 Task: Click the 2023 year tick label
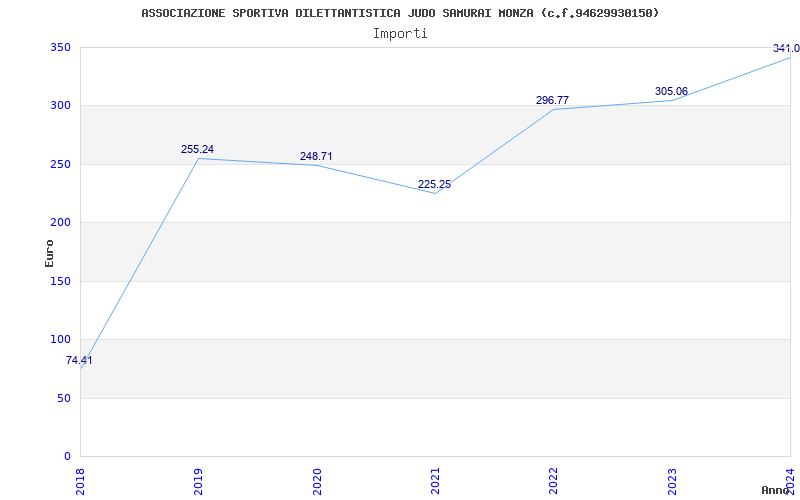[x=672, y=481]
